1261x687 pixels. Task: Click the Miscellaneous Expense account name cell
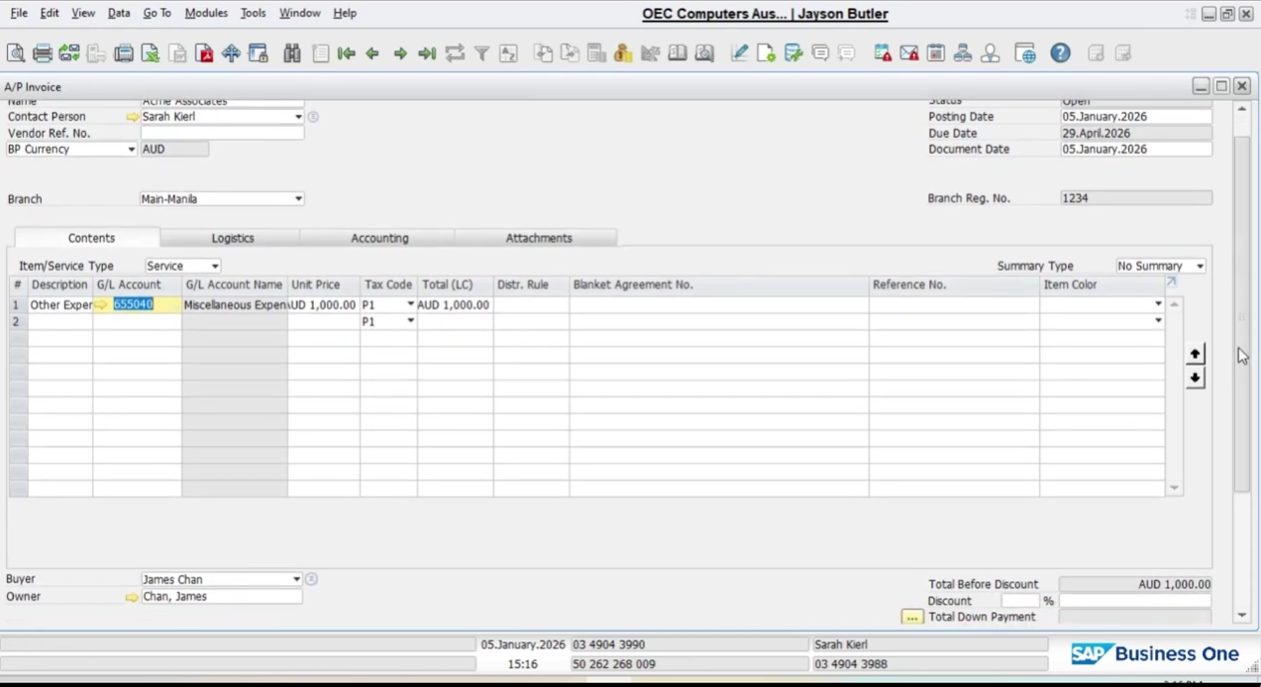click(x=234, y=305)
